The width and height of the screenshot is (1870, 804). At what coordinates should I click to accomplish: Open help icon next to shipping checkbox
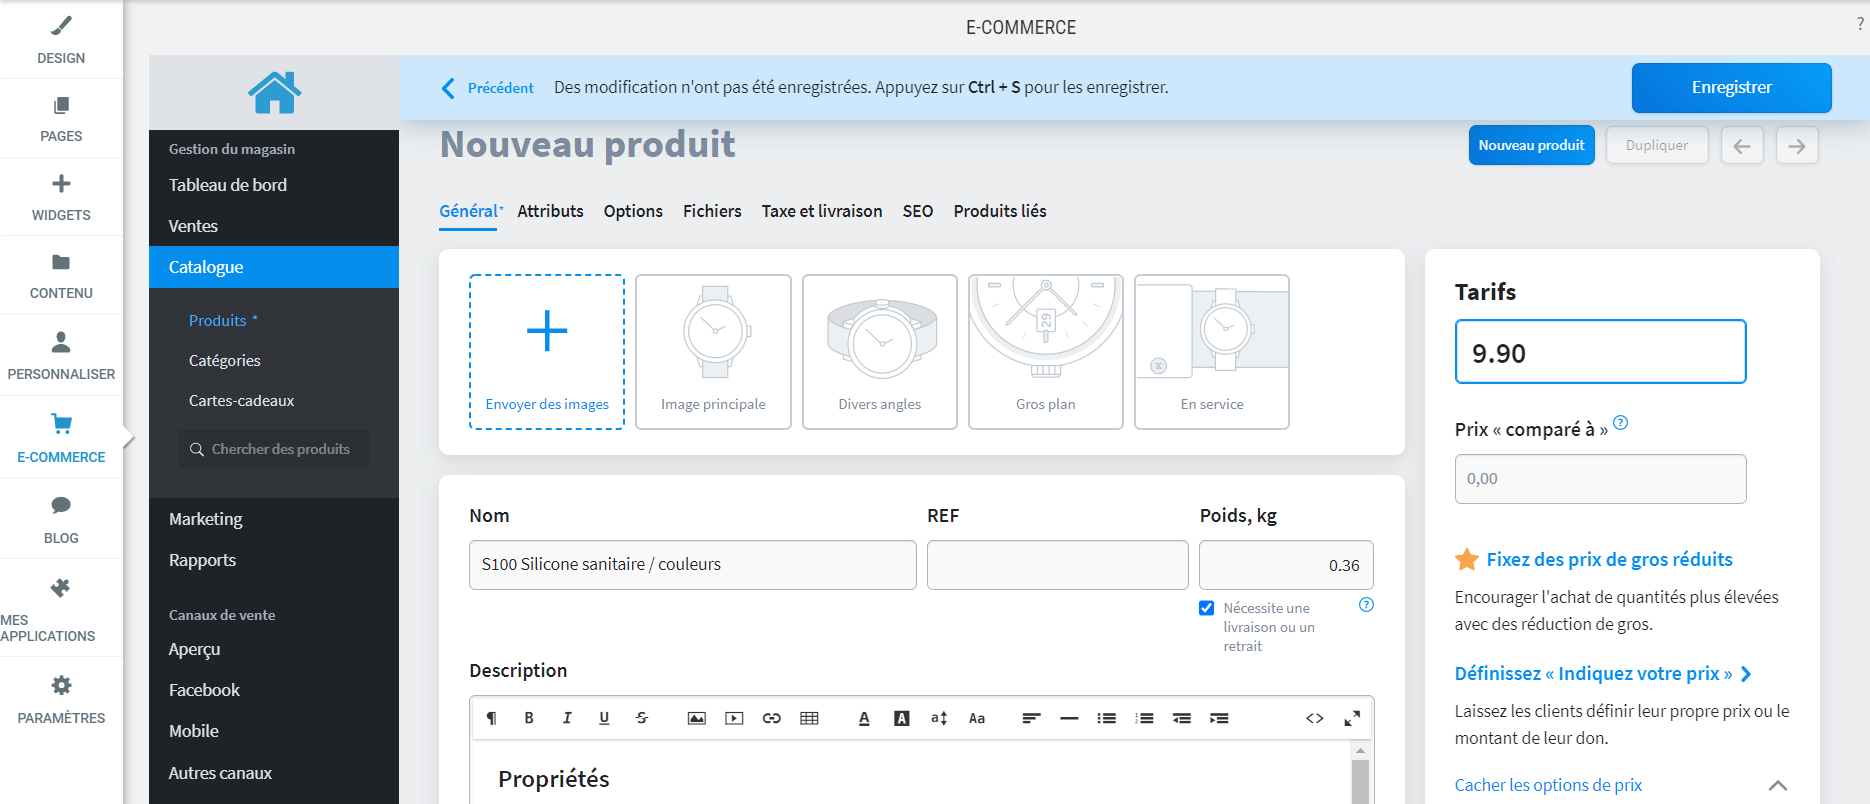click(1367, 605)
